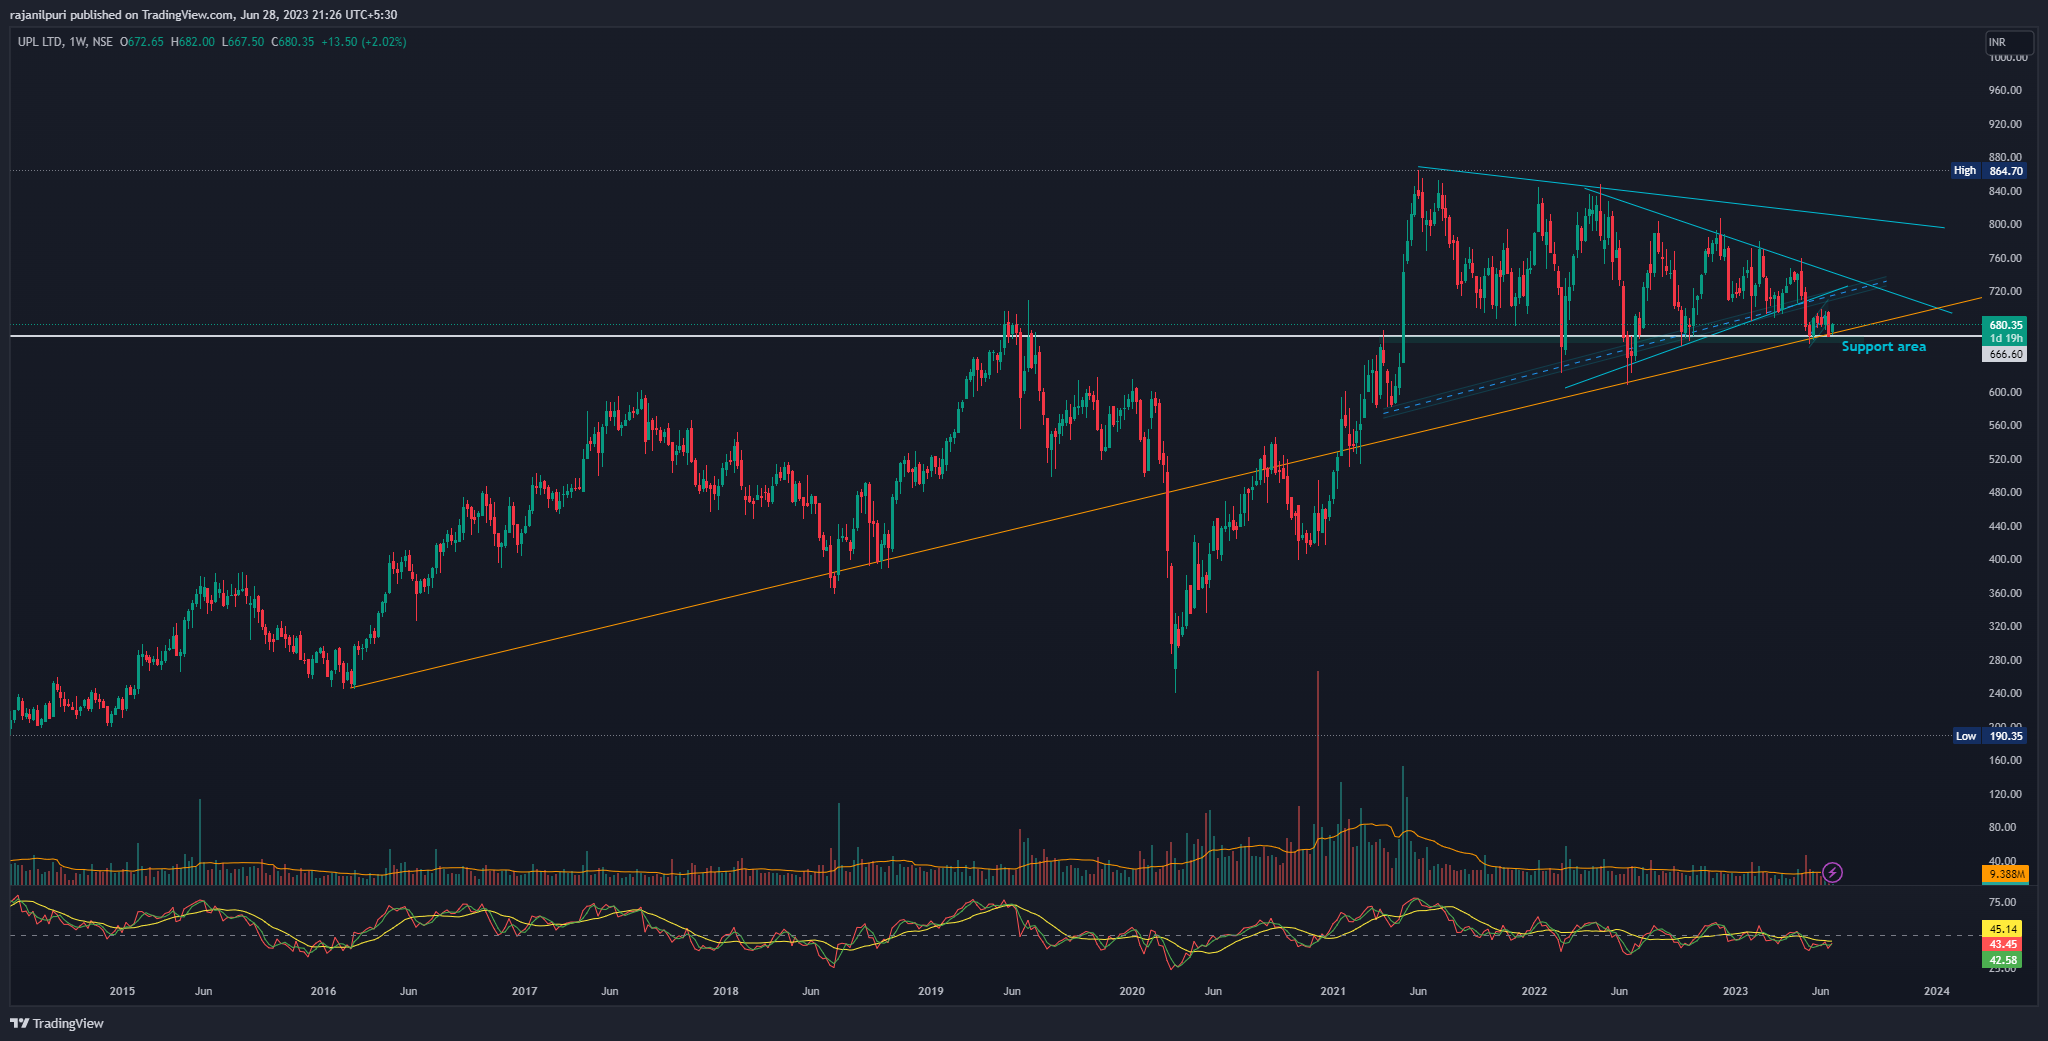Select the Support area text annotation
Screen dimensions: 2048x1041
click(1883, 347)
